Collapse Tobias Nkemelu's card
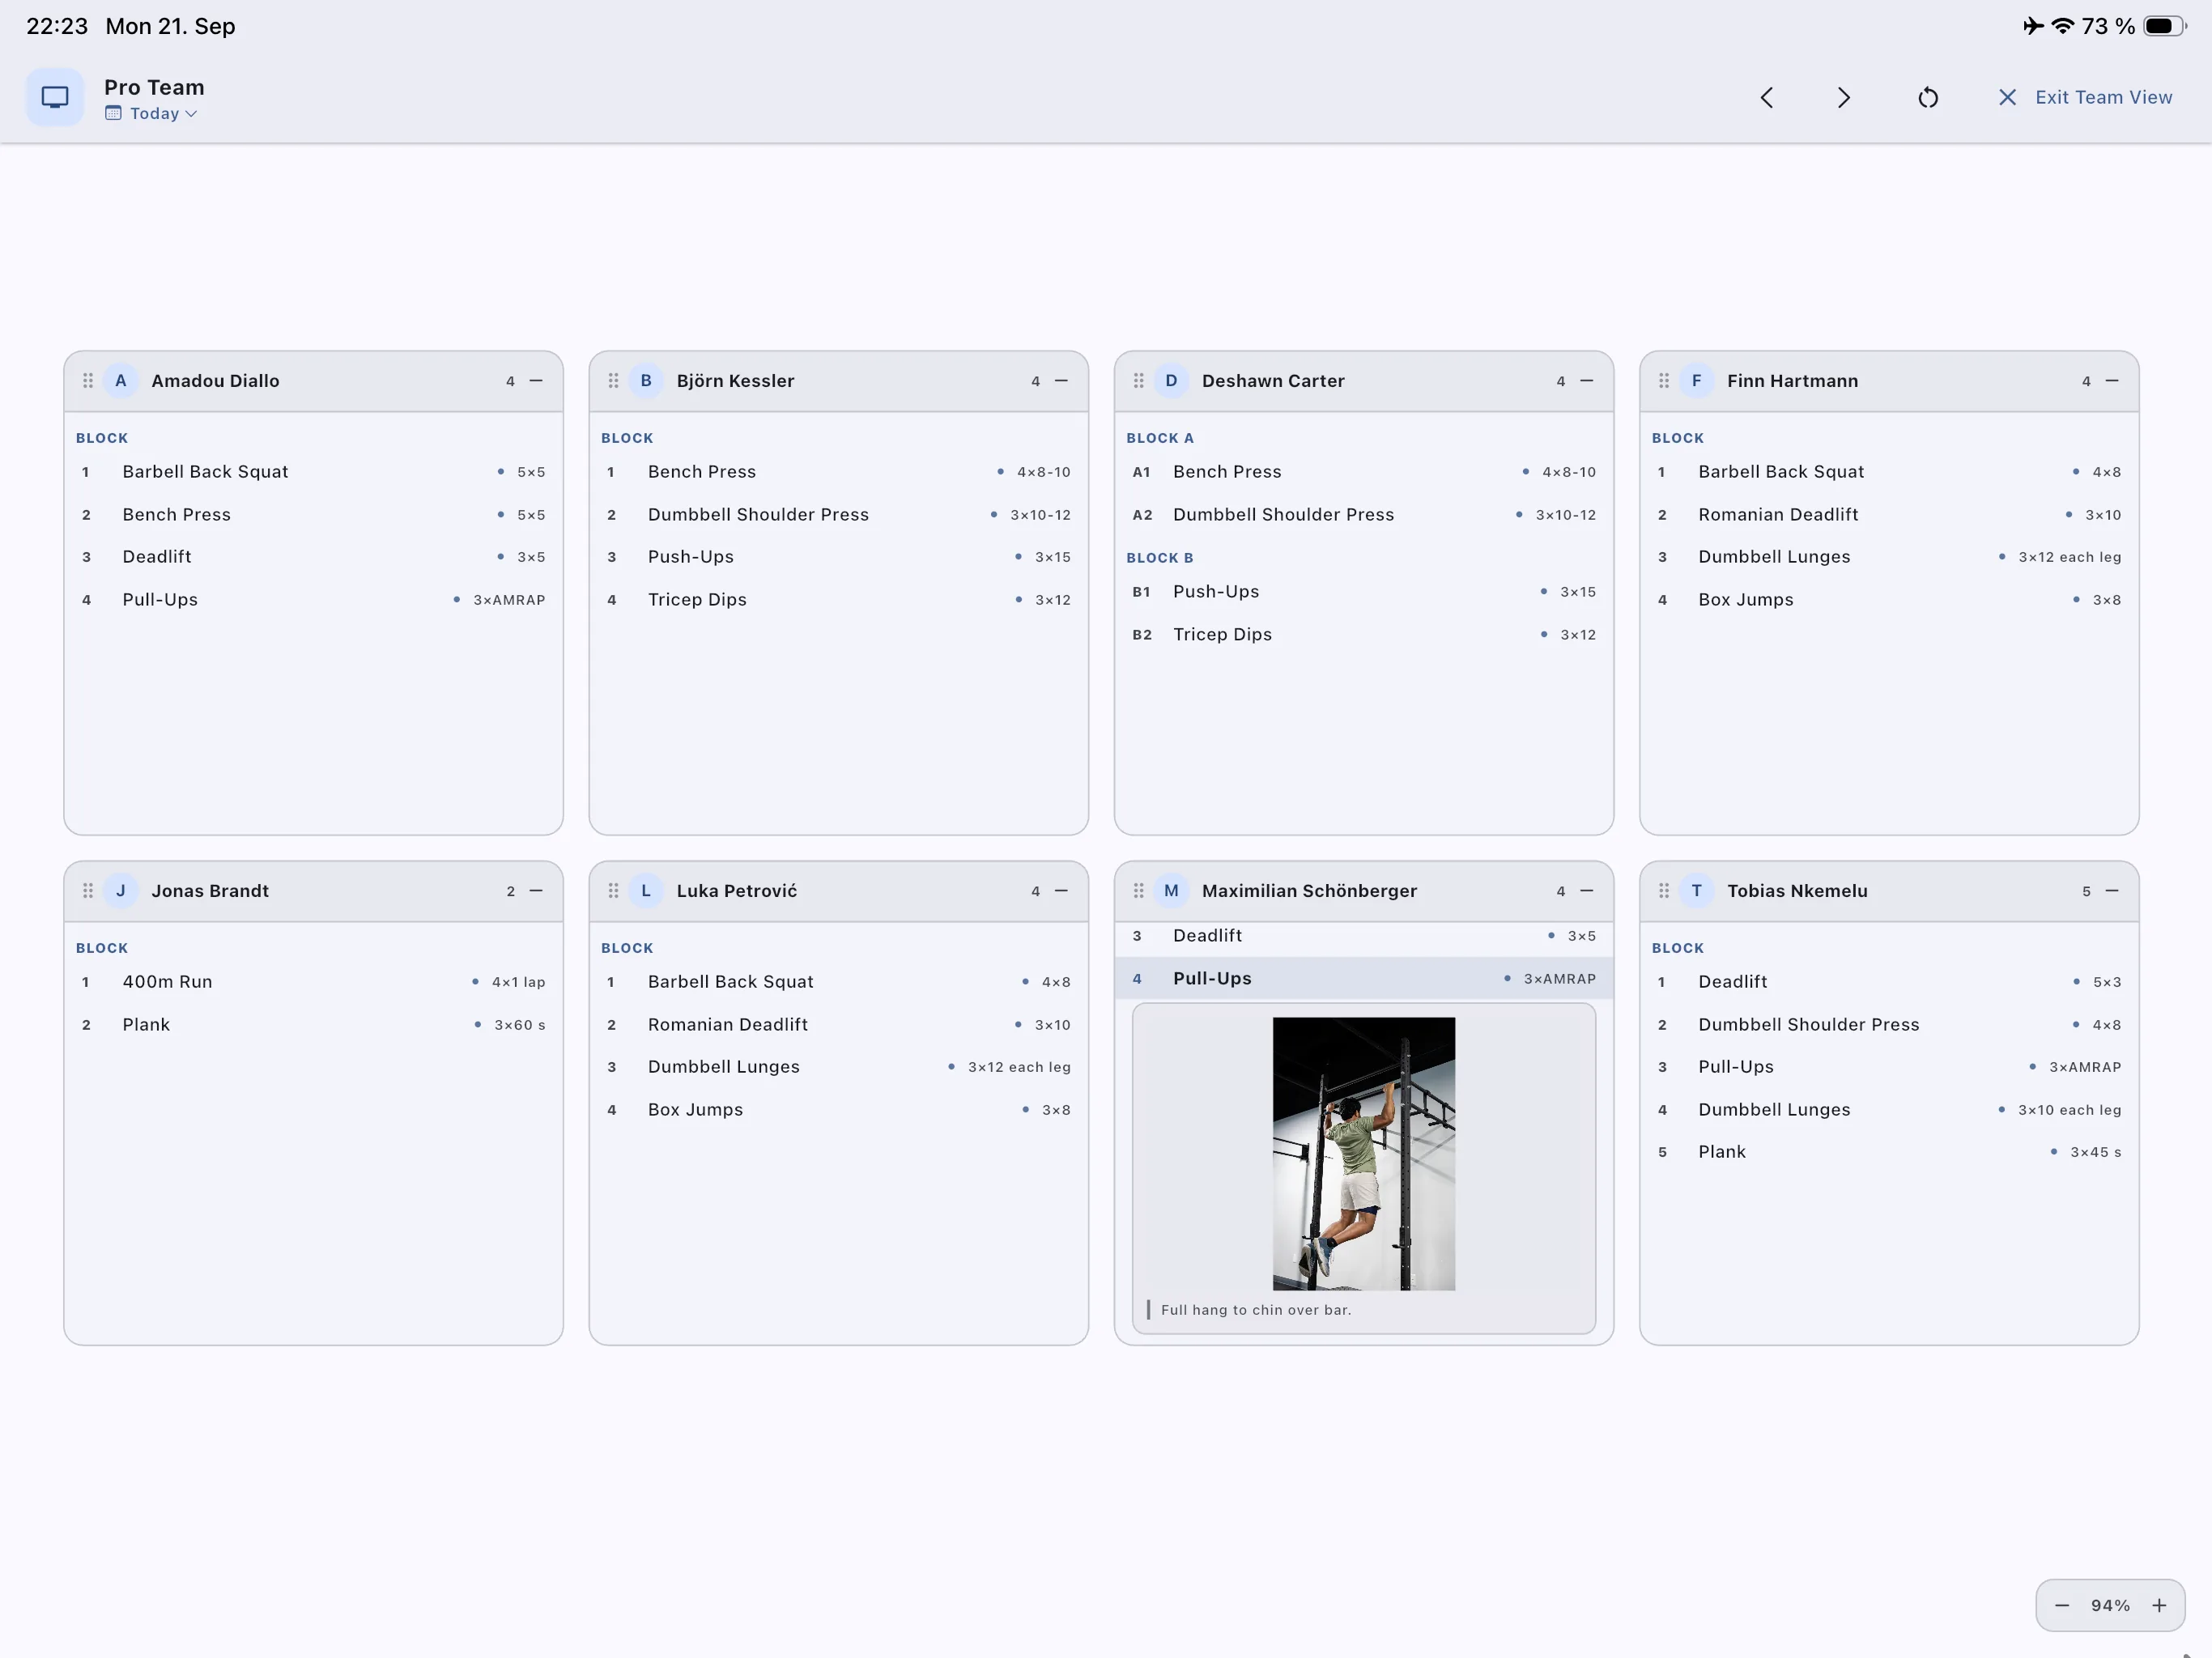The image size is (2212, 1658). coord(2111,891)
